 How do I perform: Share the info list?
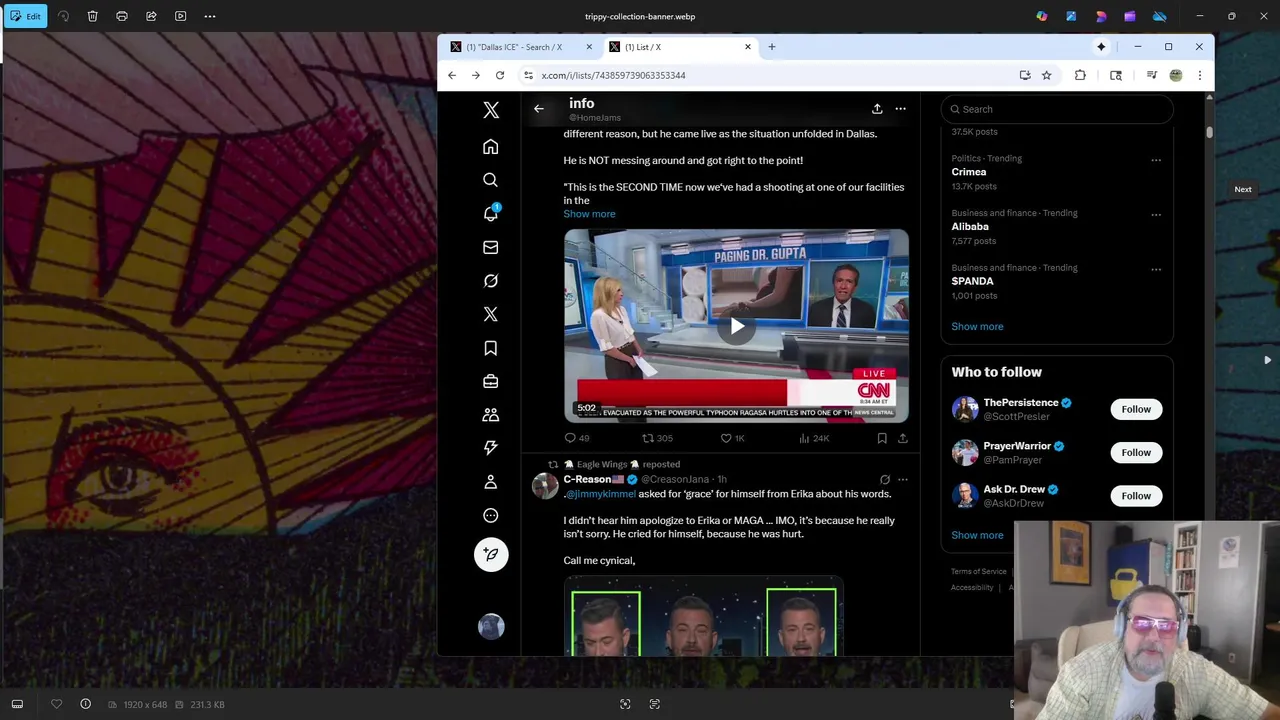(877, 109)
